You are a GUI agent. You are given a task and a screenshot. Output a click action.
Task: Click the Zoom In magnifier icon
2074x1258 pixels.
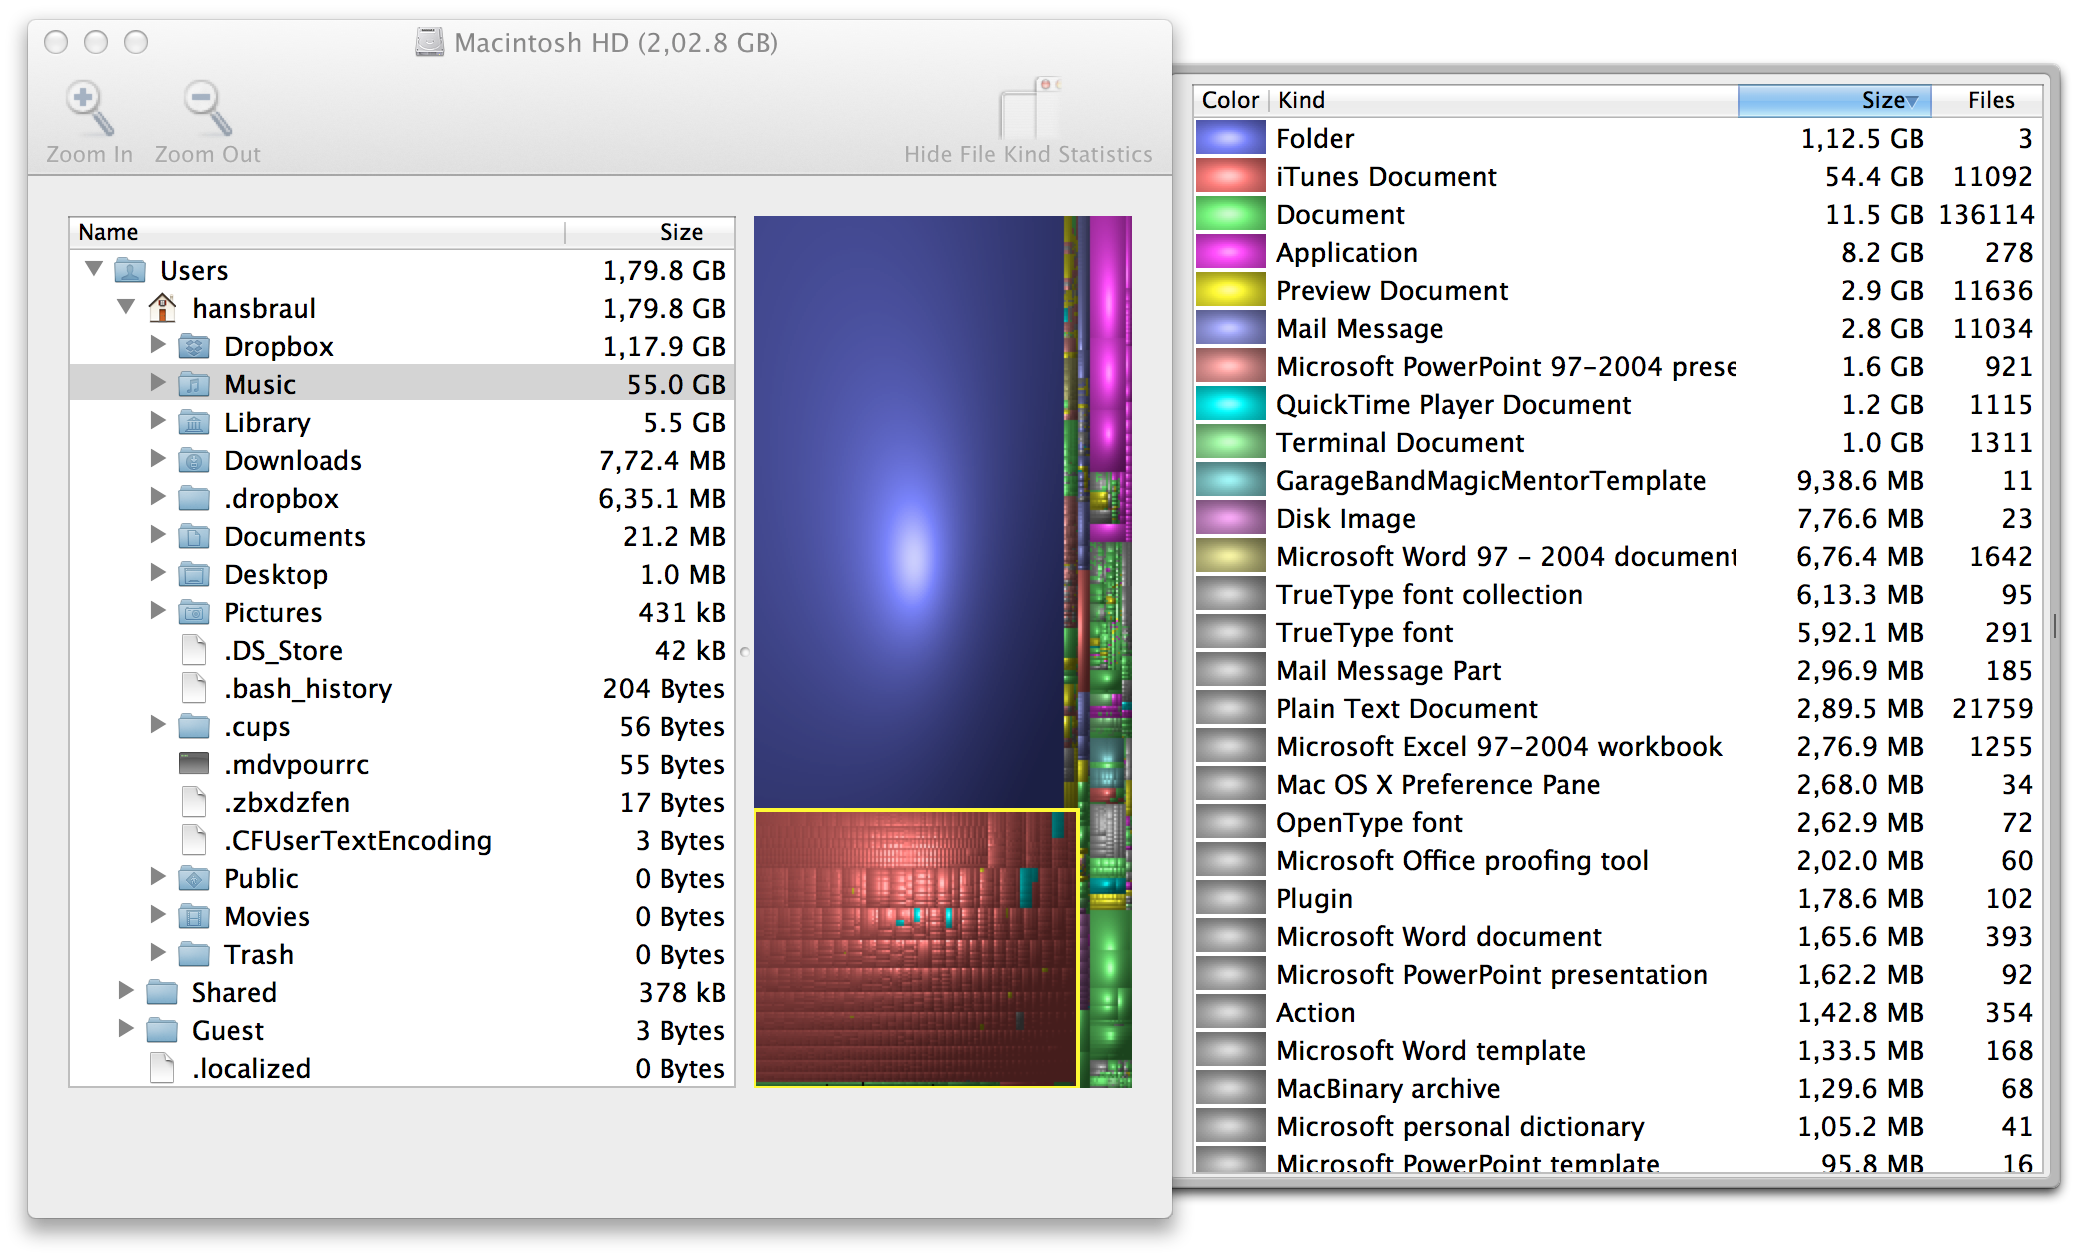(89, 108)
